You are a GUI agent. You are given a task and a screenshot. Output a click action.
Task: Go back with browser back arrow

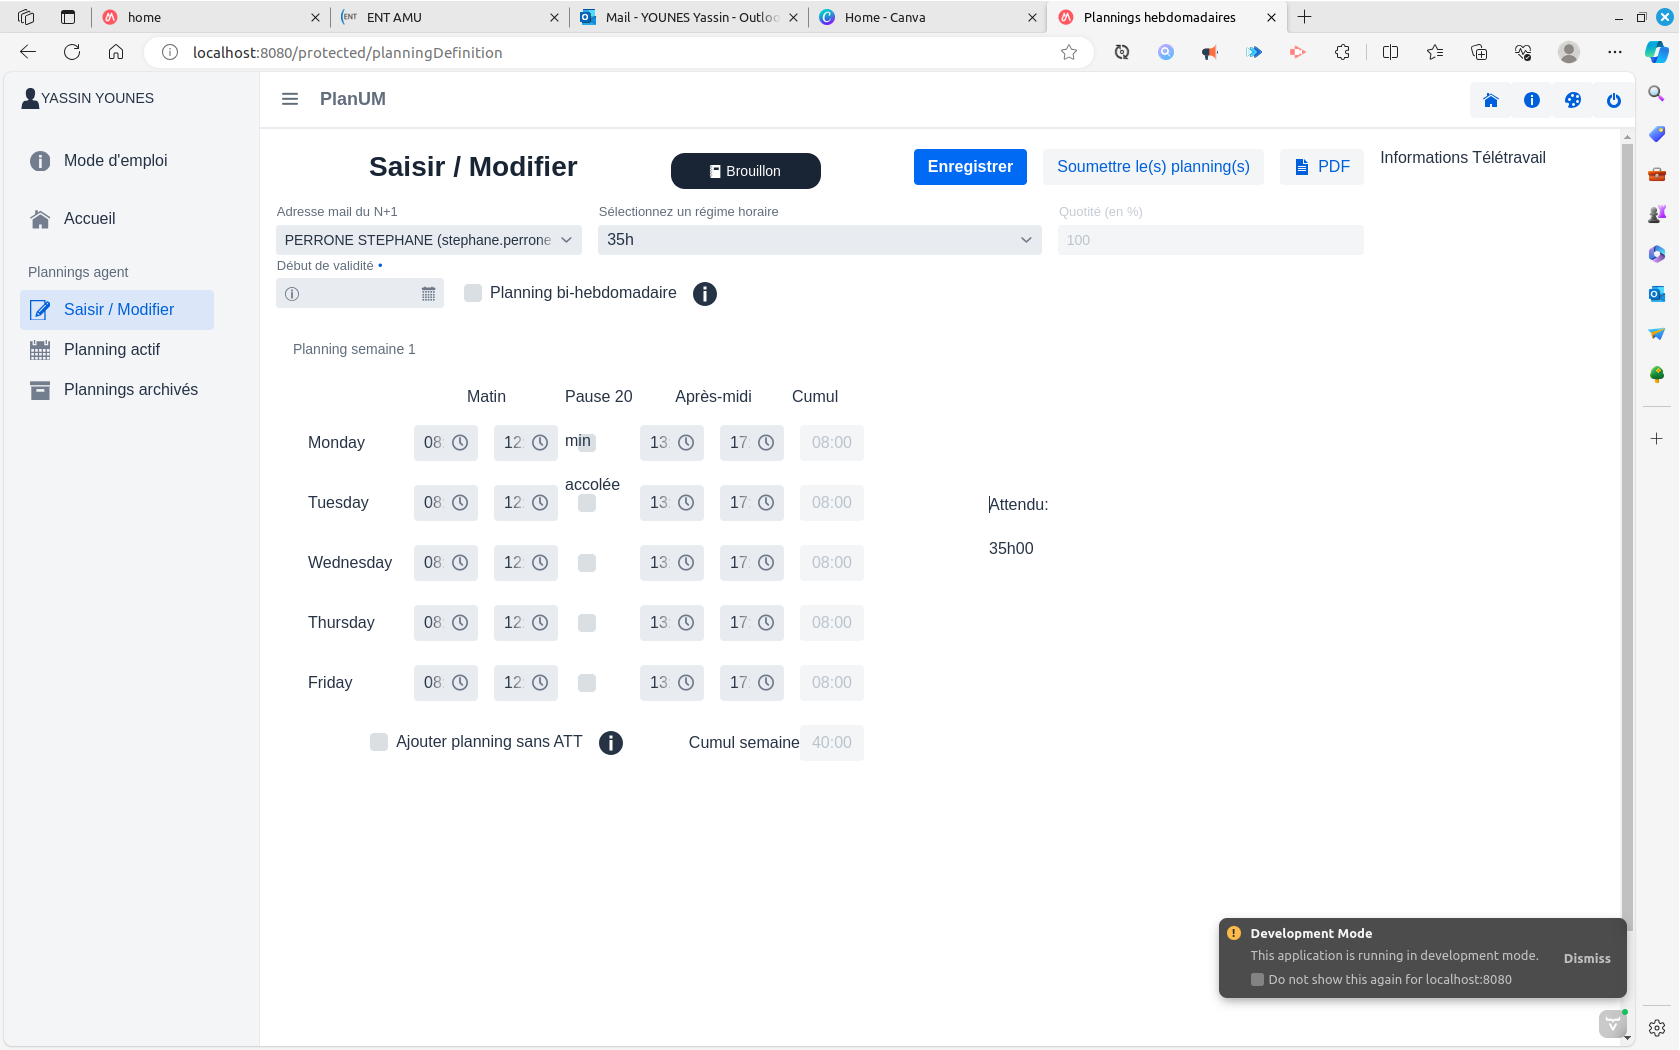click(28, 52)
